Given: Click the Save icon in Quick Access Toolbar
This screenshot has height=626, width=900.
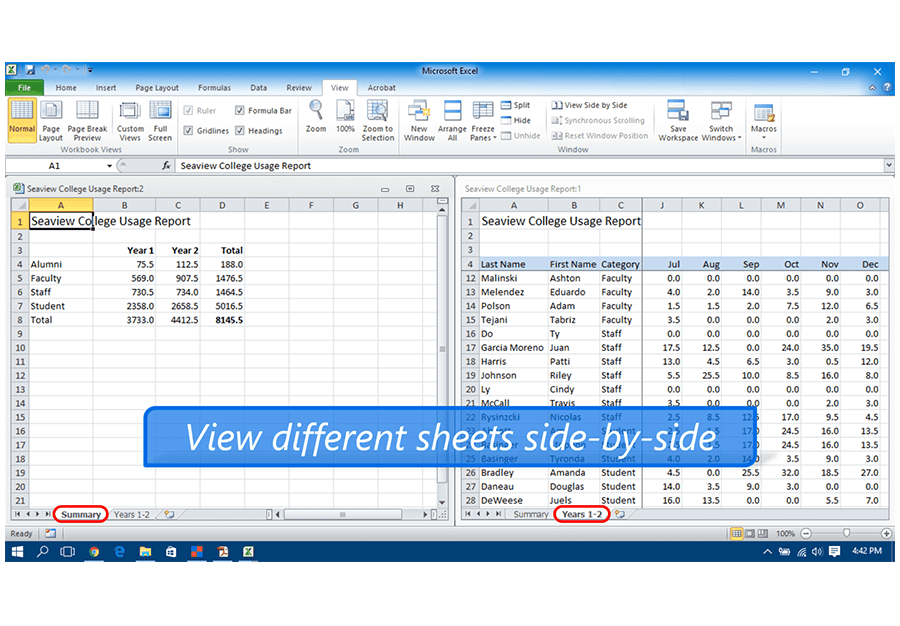Looking at the screenshot, I should (30, 71).
